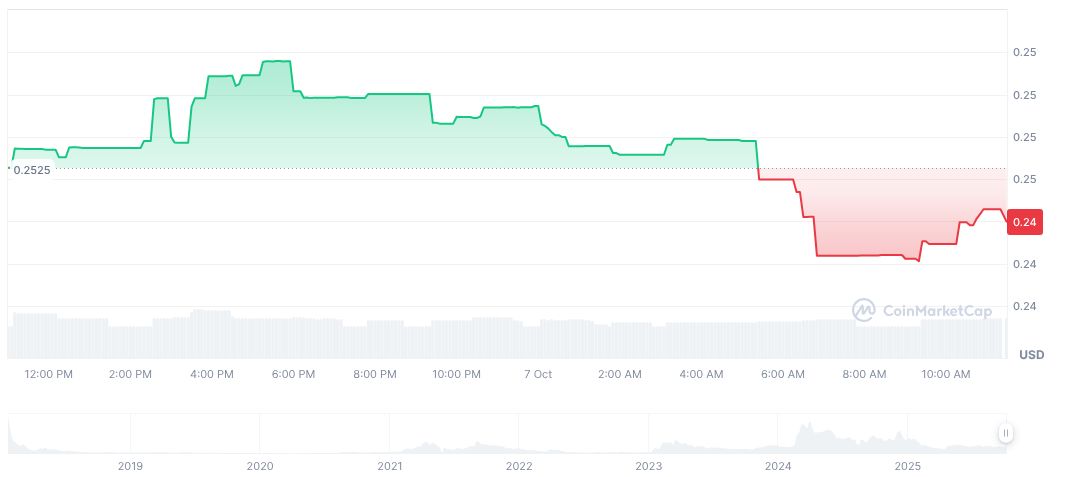Click the CoinMarketCap watermark text
The image size is (1072, 477).
click(x=936, y=312)
